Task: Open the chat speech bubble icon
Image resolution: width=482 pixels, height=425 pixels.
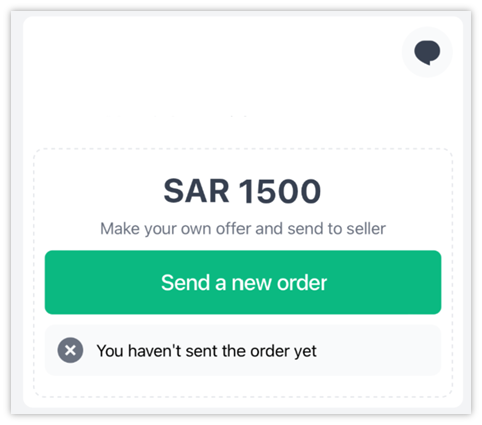Action: coord(427,52)
